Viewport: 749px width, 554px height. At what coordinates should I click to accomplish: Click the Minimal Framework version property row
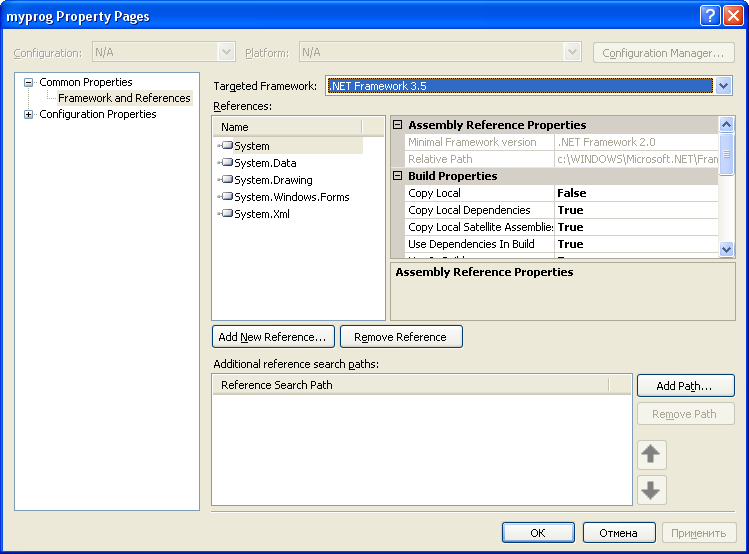tap(562, 142)
